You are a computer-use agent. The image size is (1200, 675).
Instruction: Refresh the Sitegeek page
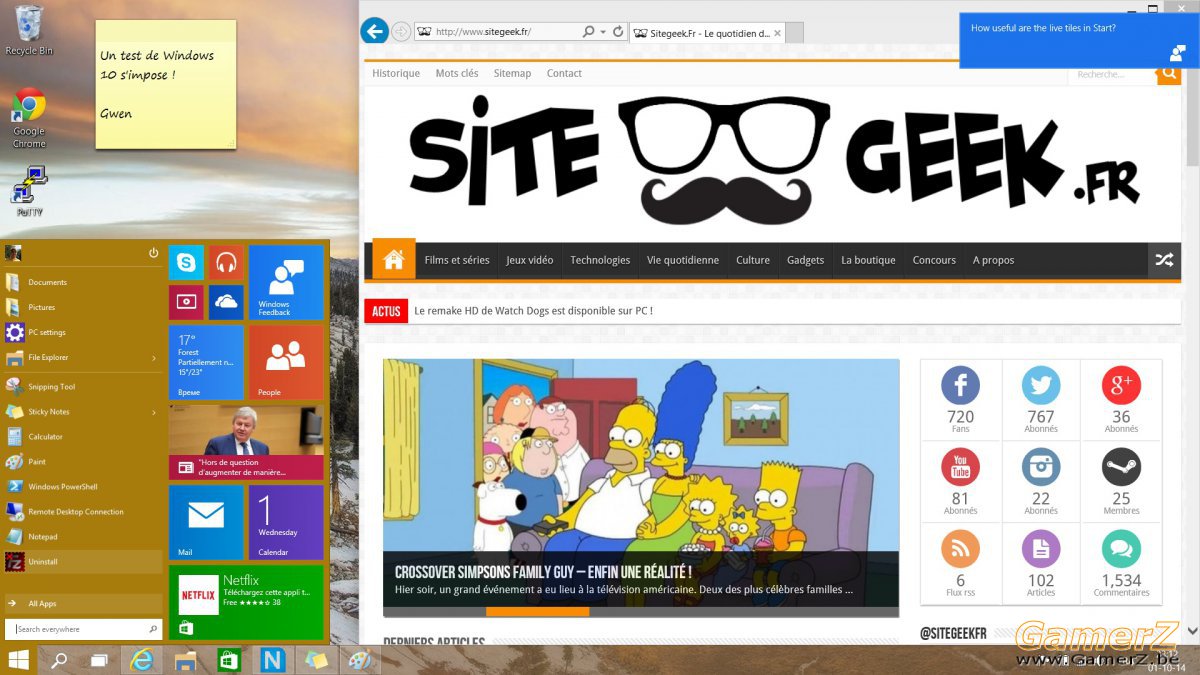[x=618, y=32]
